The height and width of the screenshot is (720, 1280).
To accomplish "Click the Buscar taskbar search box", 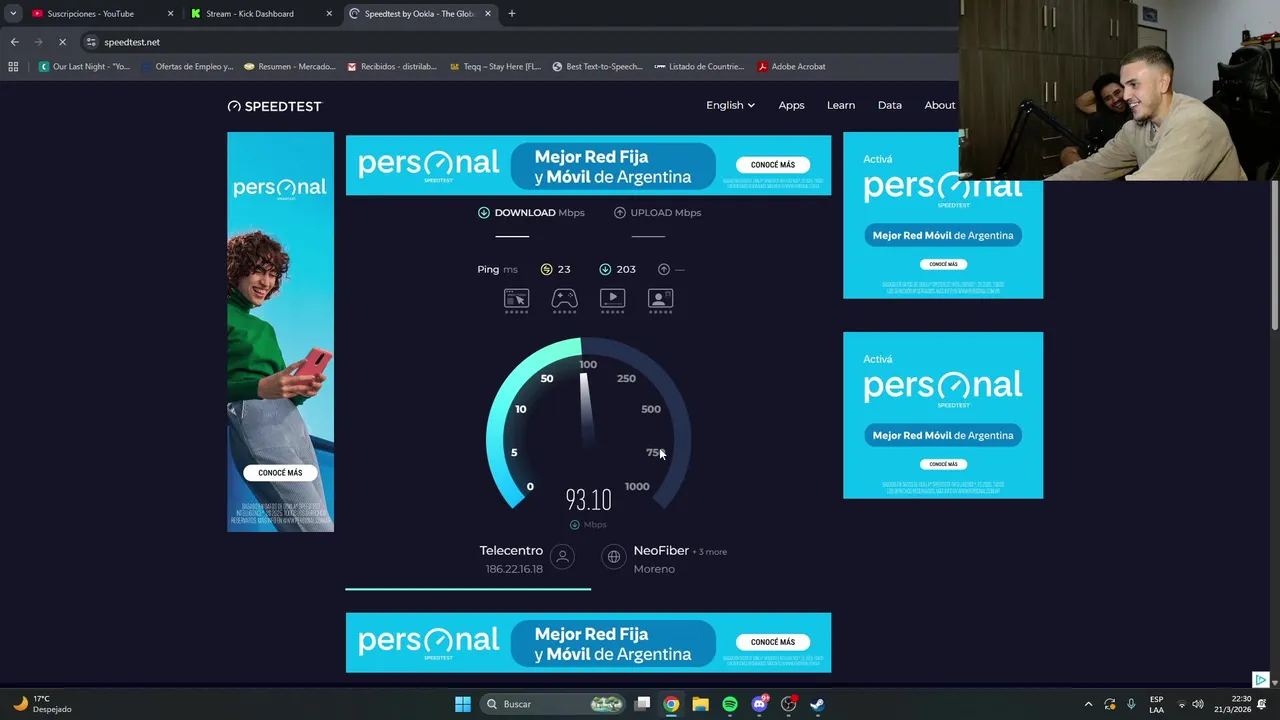I will coord(553,704).
